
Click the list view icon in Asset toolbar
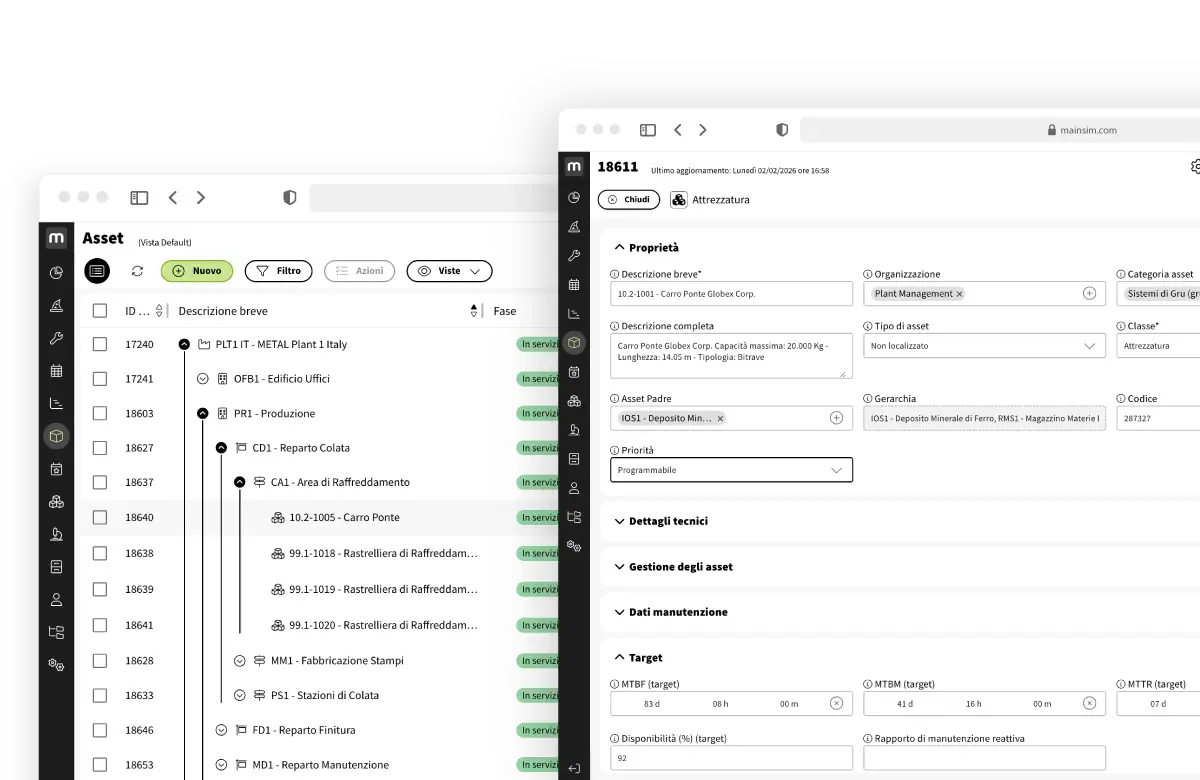pos(97,271)
